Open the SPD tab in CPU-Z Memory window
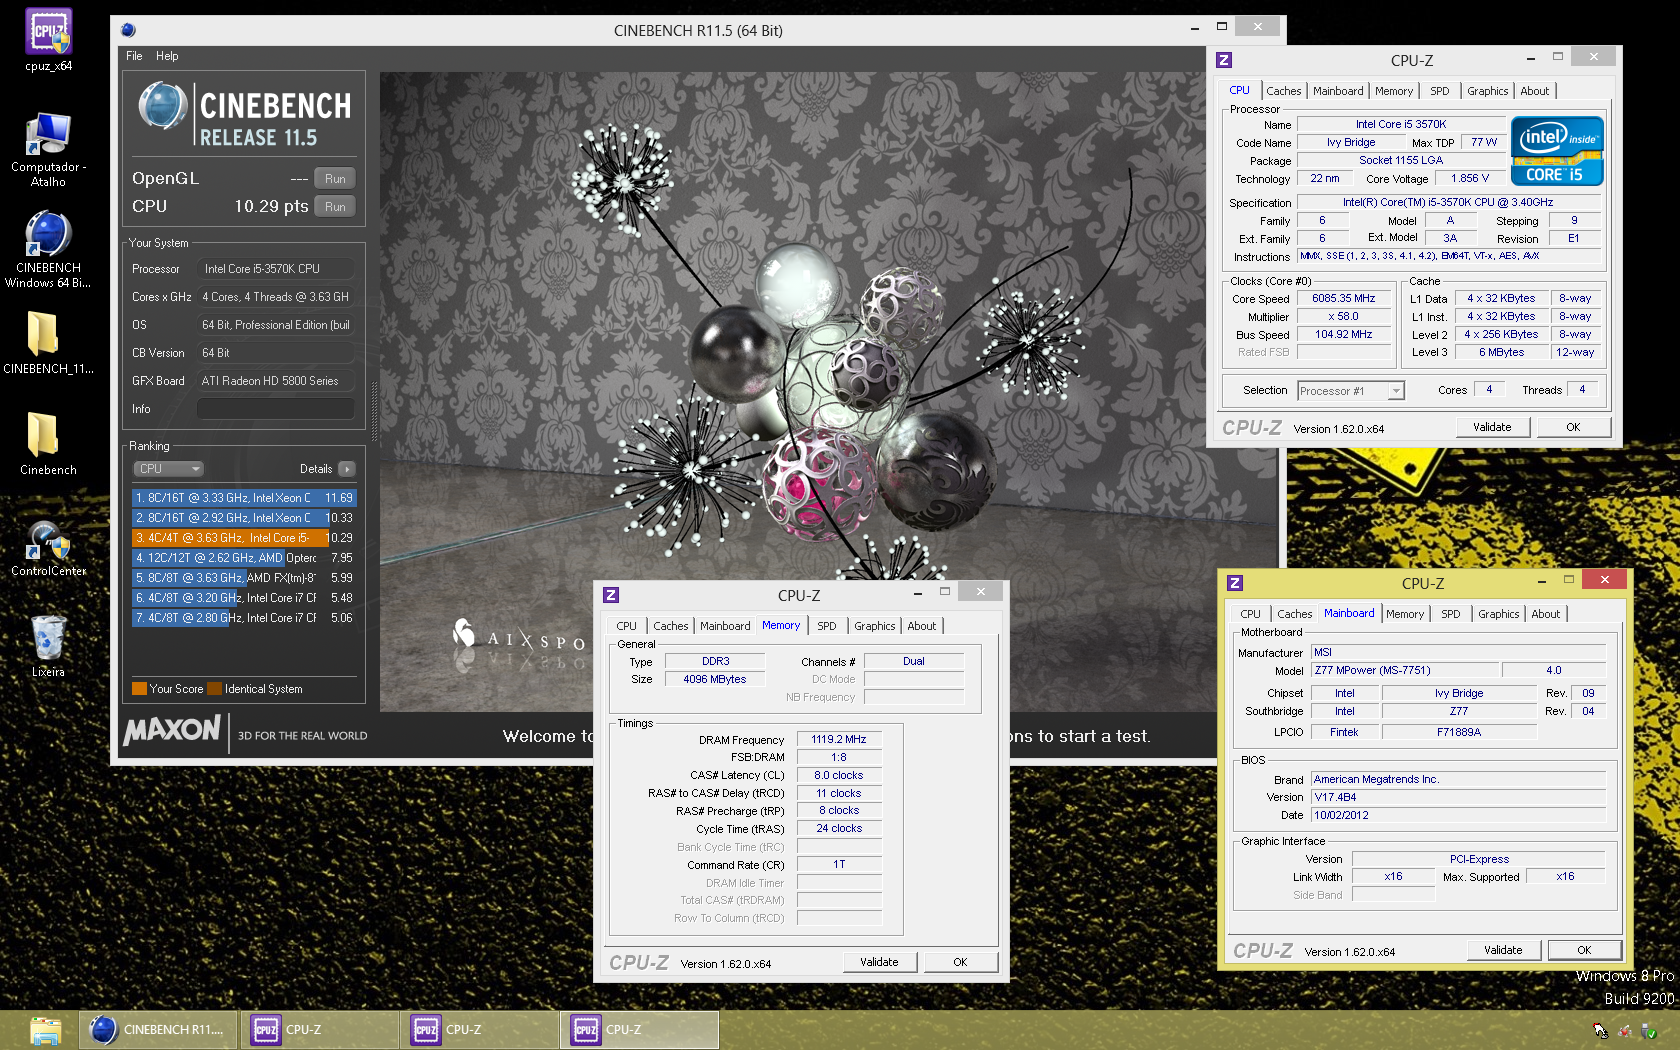Image resolution: width=1680 pixels, height=1050 pixels. (x=827, y=626)
